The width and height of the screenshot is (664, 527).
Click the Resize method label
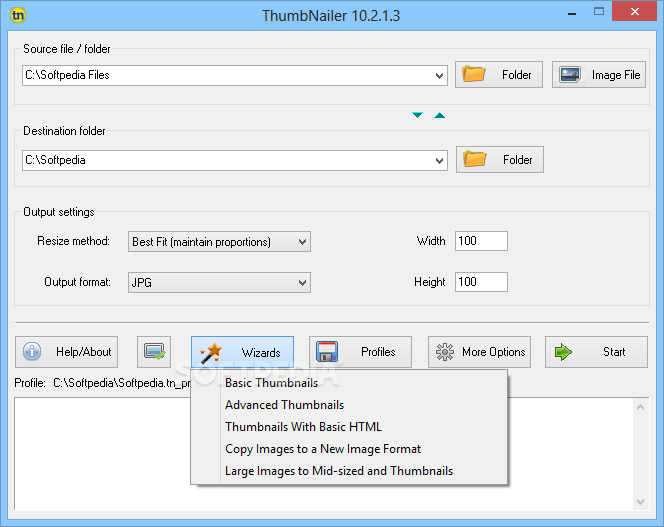(74, 241)
